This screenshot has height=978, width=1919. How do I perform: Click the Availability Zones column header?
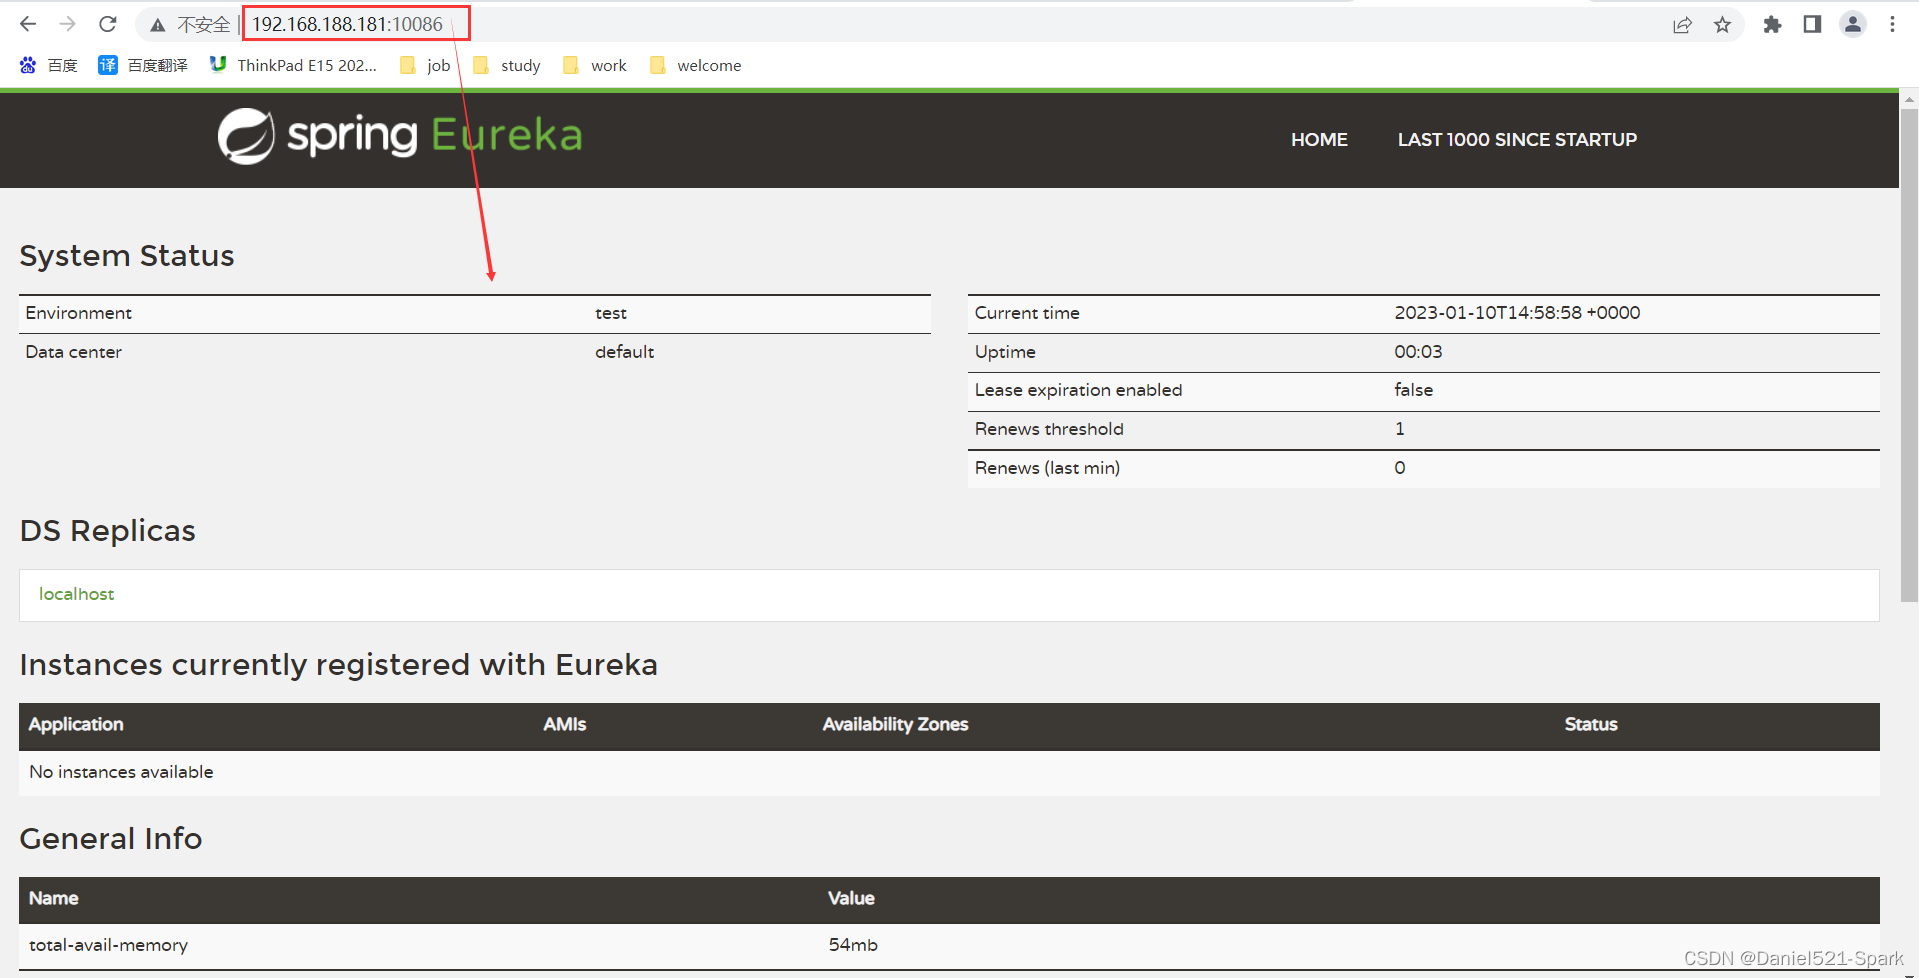pyautogui.click(x=895, y=724)
